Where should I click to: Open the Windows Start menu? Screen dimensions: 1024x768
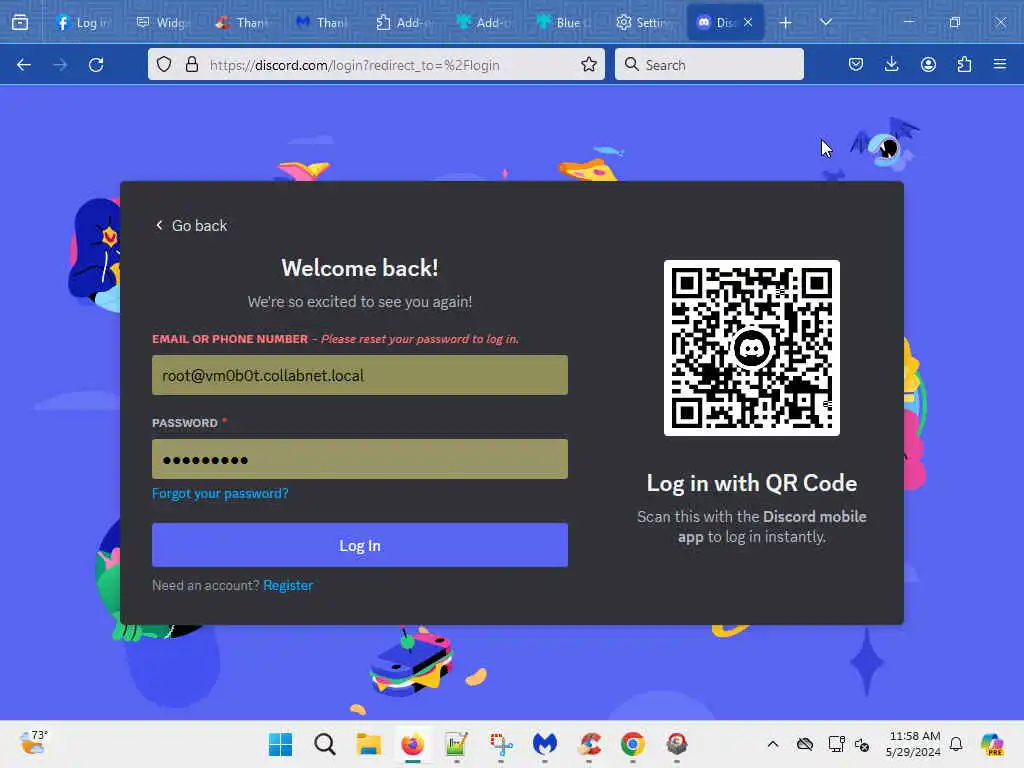click(281, 744)
